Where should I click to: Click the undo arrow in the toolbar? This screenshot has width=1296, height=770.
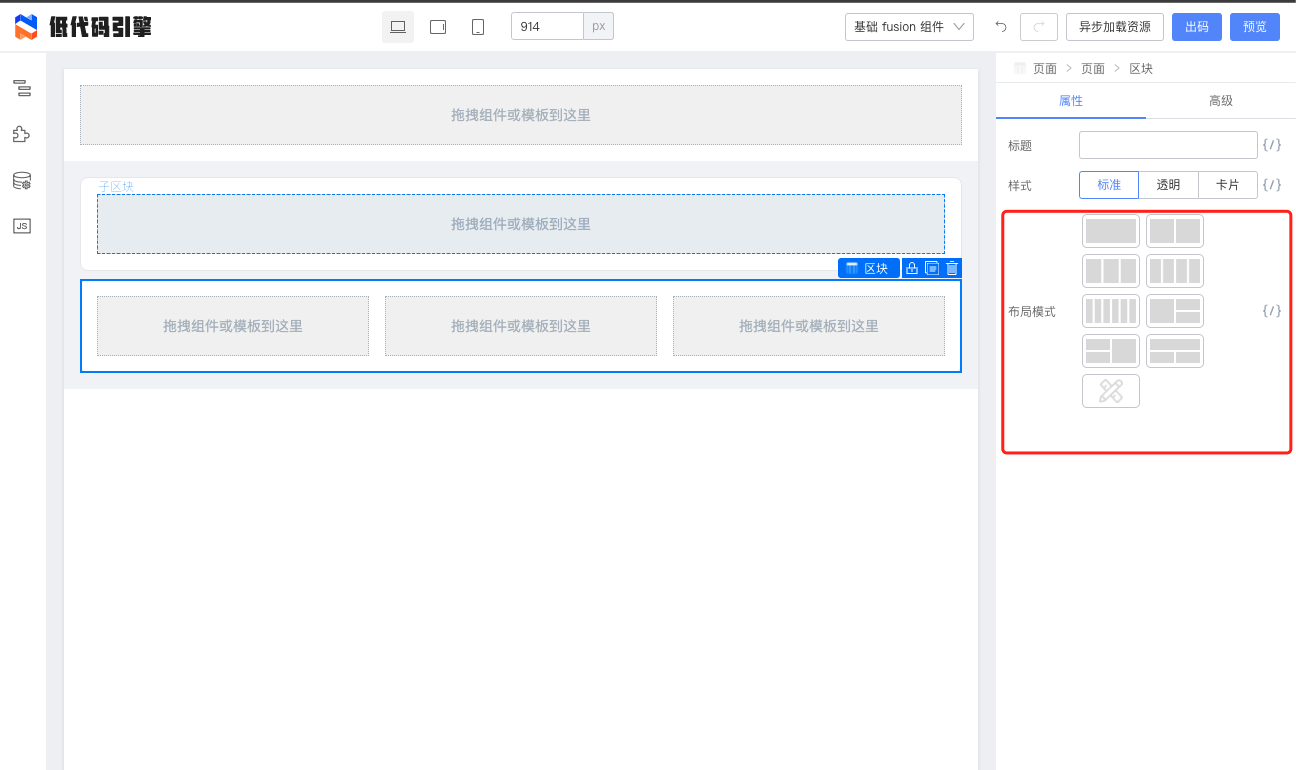(1000, 27)
